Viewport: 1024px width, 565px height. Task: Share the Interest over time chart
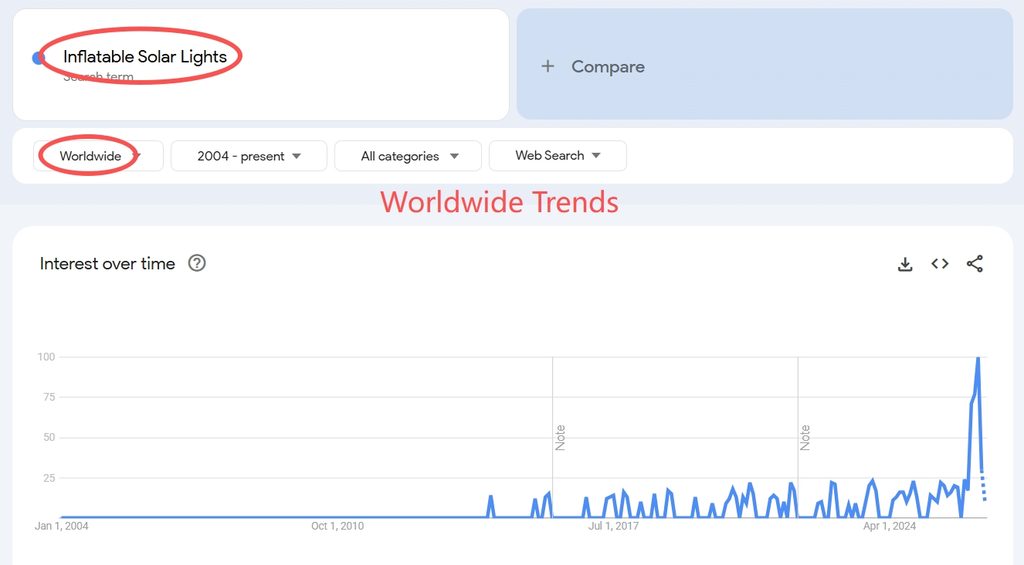[974, 264]
